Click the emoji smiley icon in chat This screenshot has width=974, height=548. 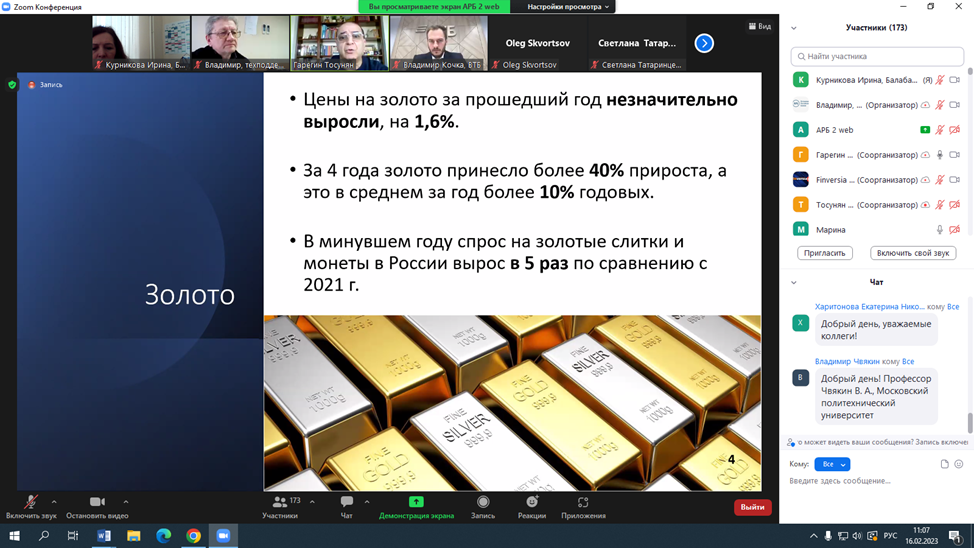click(959, 464)
